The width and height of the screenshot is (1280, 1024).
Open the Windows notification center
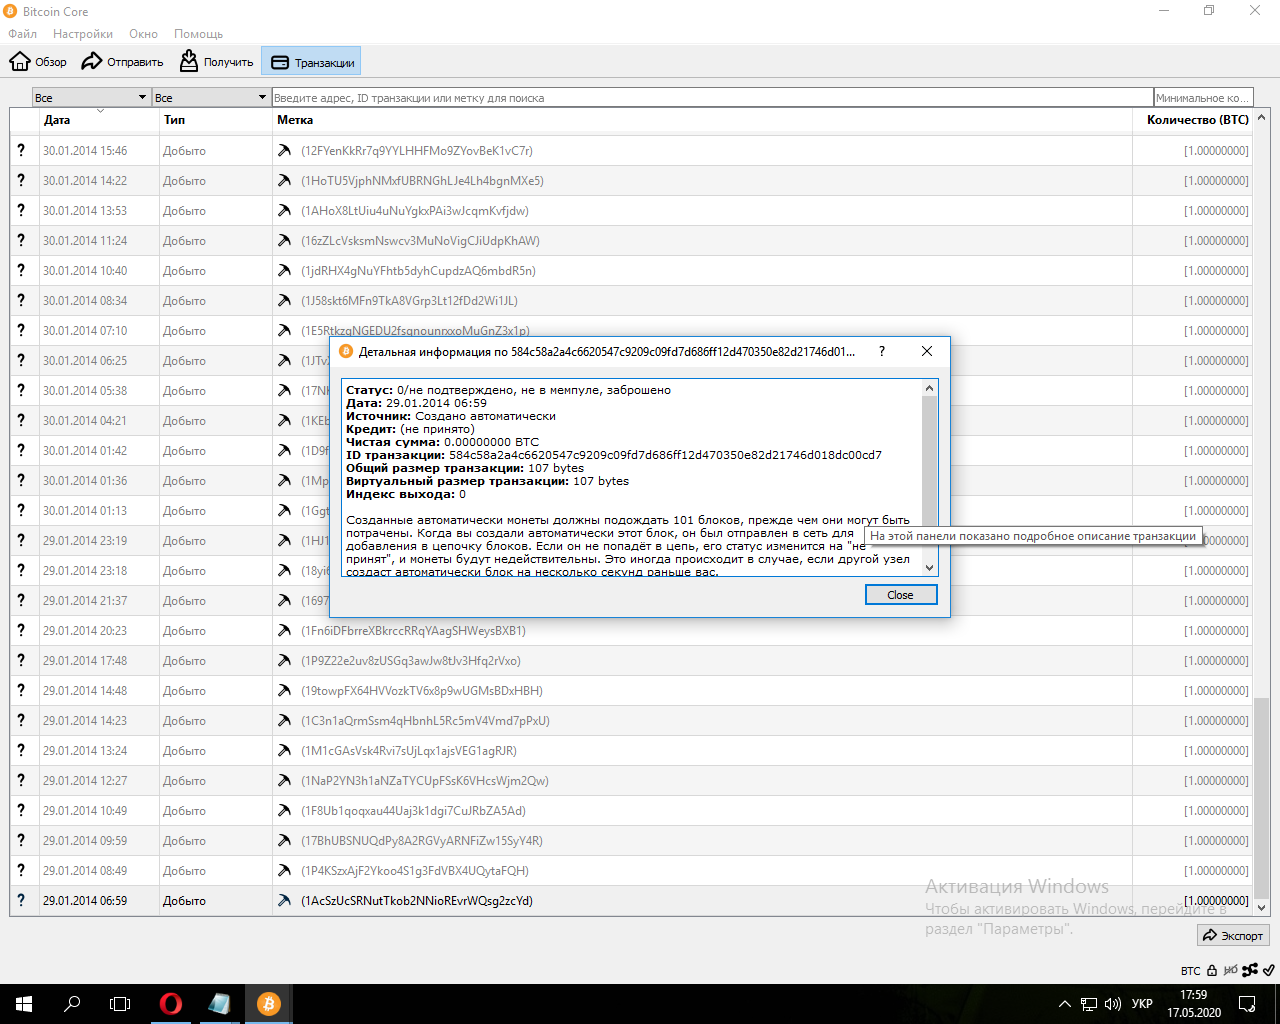pos(1247,1004)
